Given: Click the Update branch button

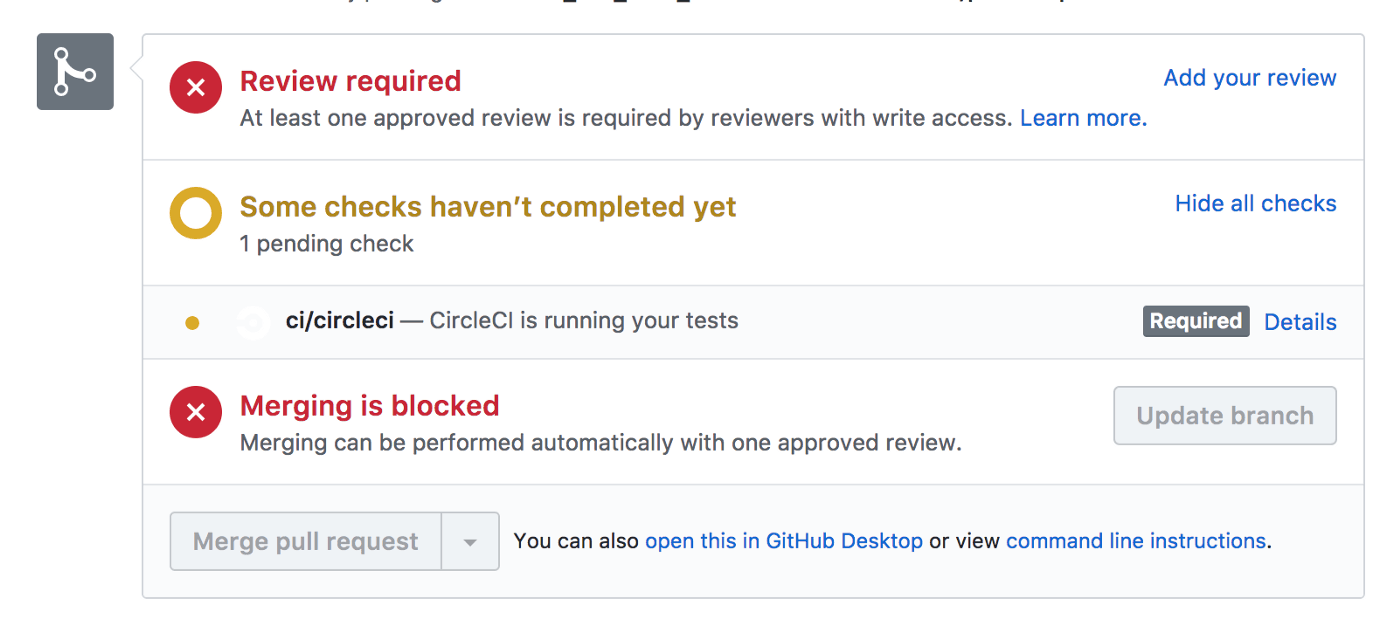Looking at the screenshot, I should (1225, 416).
